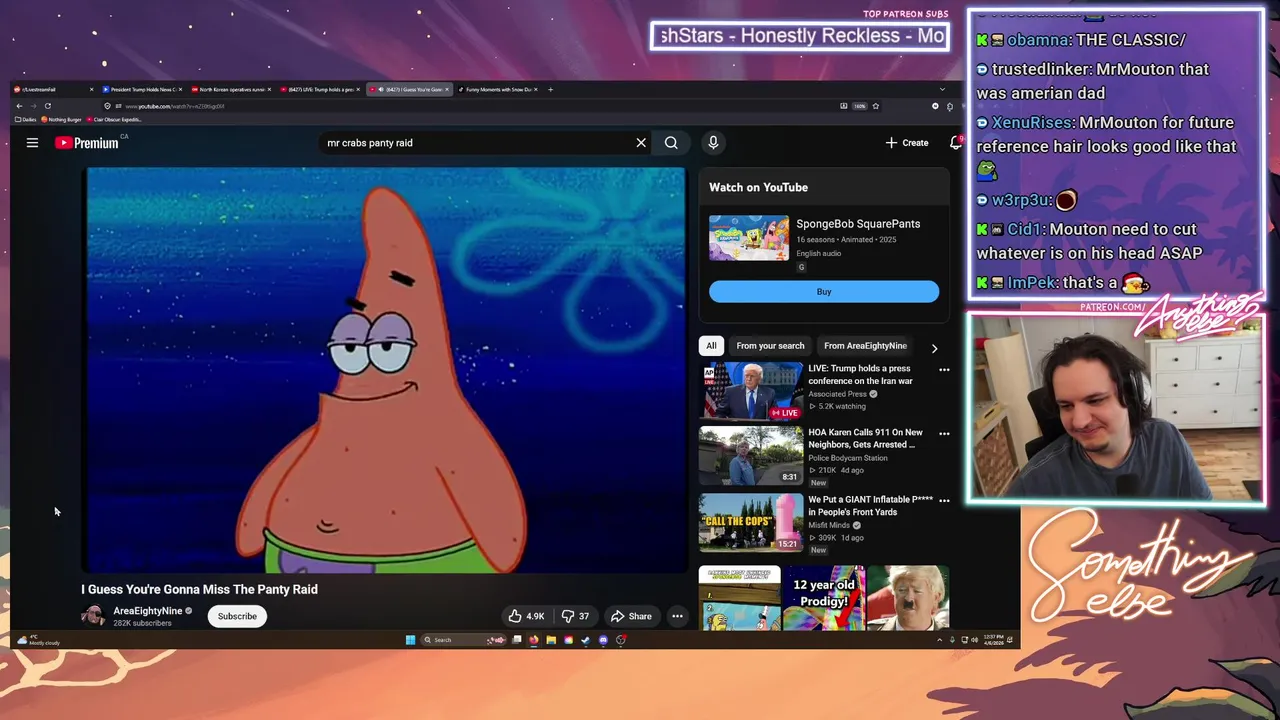Open options for Trump press conference video
The image size is (1280, 720).
944,370
